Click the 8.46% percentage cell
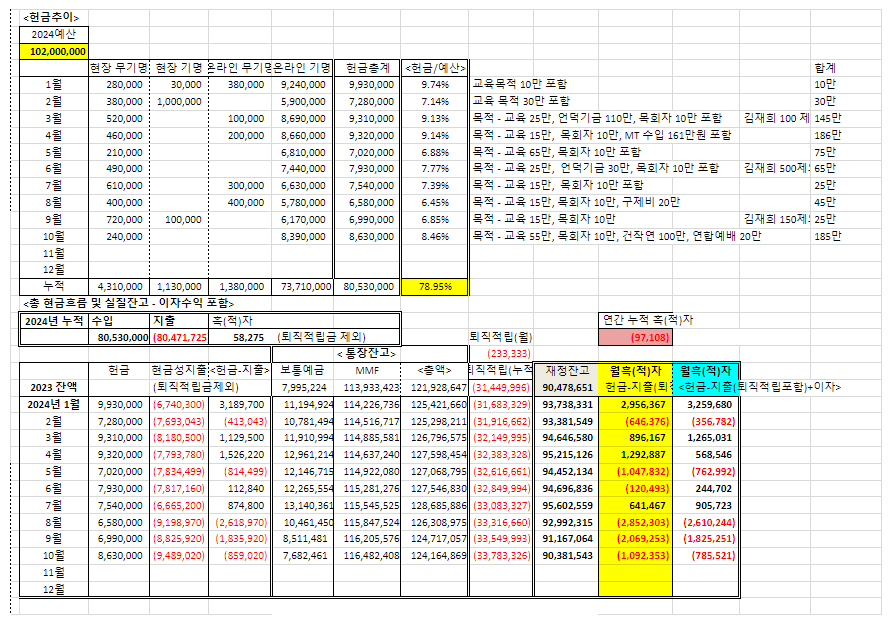 [x=435, y=237]
